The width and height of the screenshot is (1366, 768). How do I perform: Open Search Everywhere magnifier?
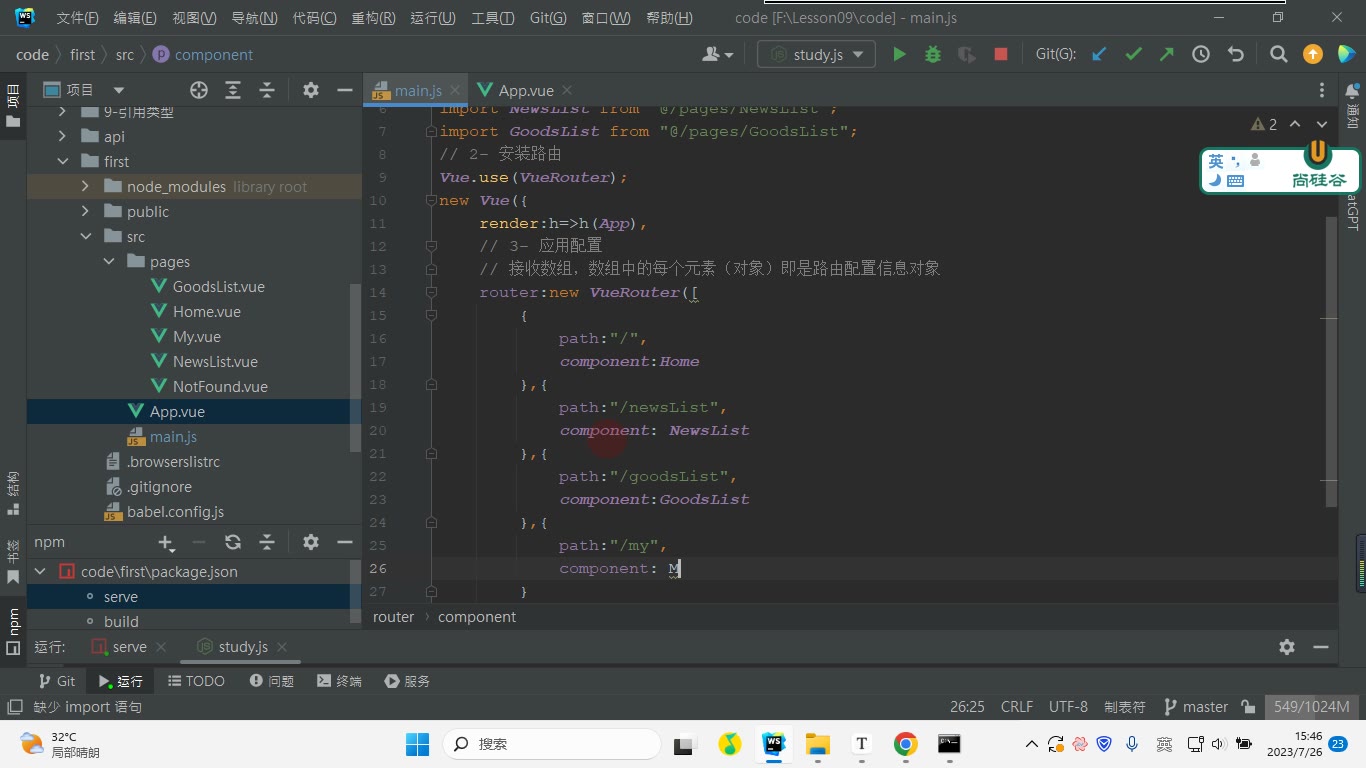point(1278,54)
